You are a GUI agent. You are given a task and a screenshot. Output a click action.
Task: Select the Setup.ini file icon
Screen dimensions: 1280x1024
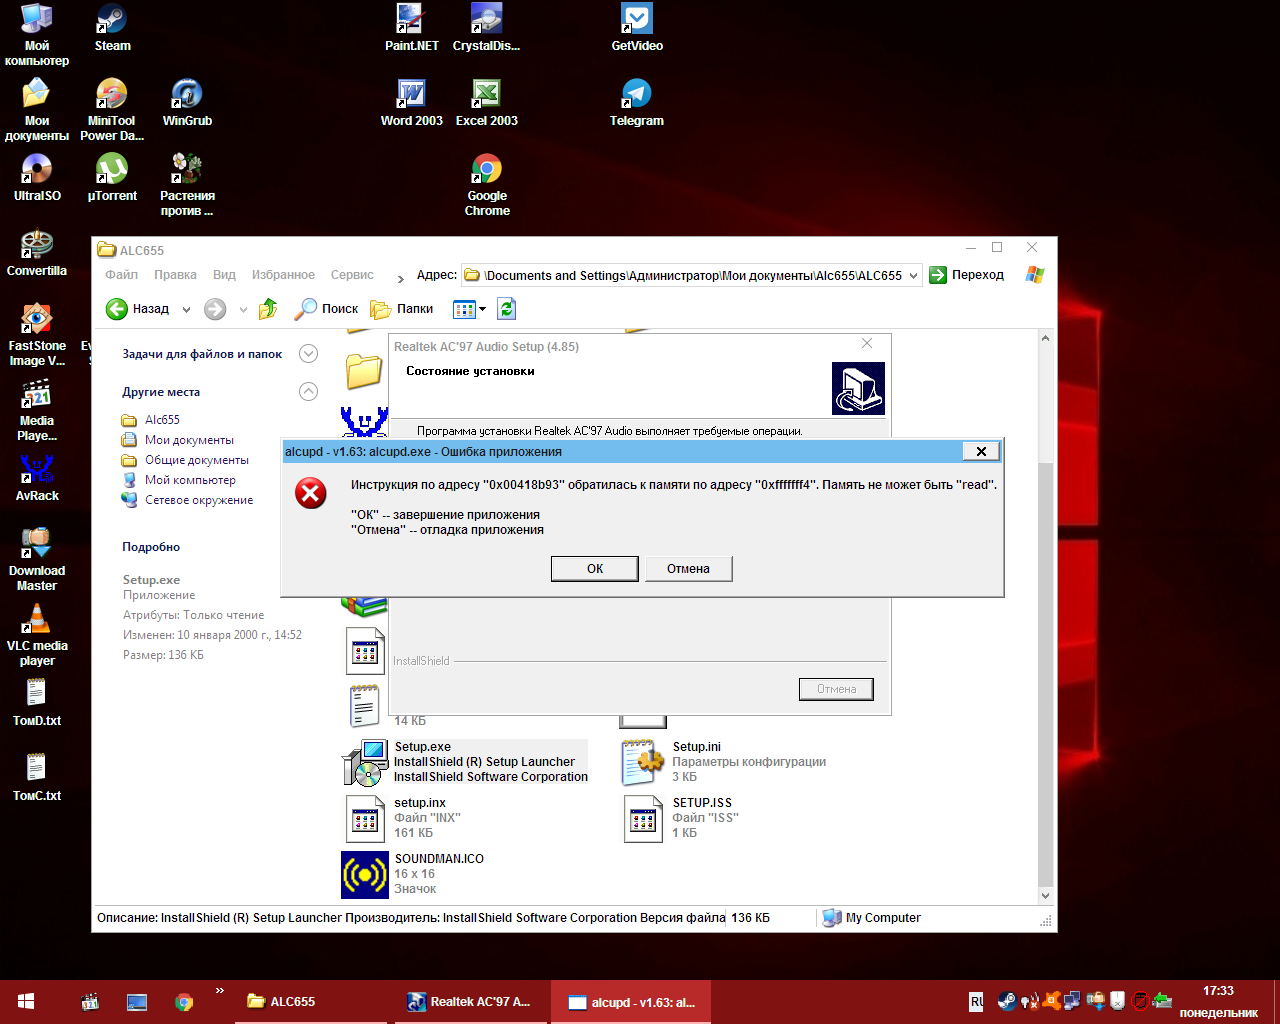click(643, 763)
